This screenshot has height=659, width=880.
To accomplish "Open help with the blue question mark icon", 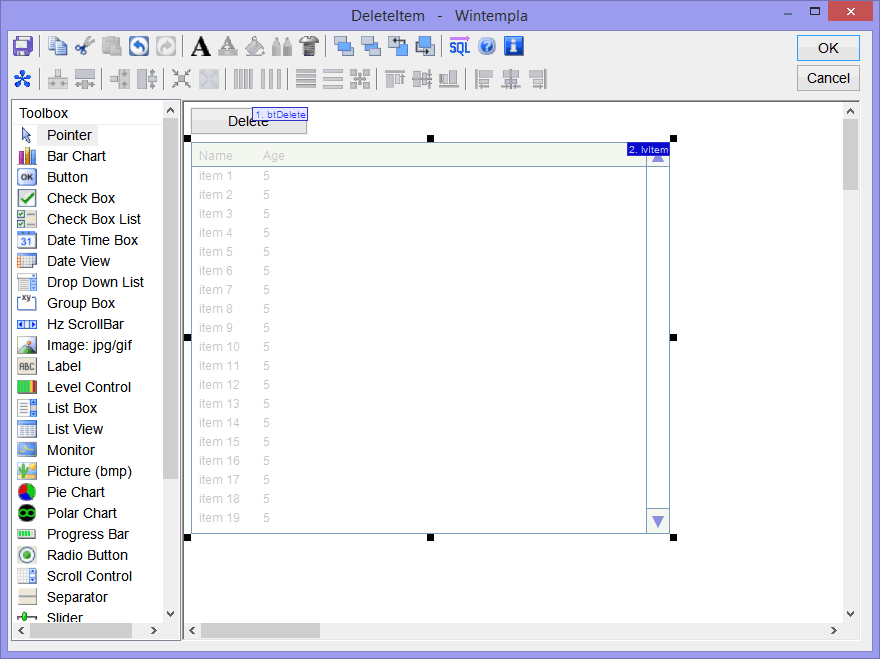I will point(487,47).
